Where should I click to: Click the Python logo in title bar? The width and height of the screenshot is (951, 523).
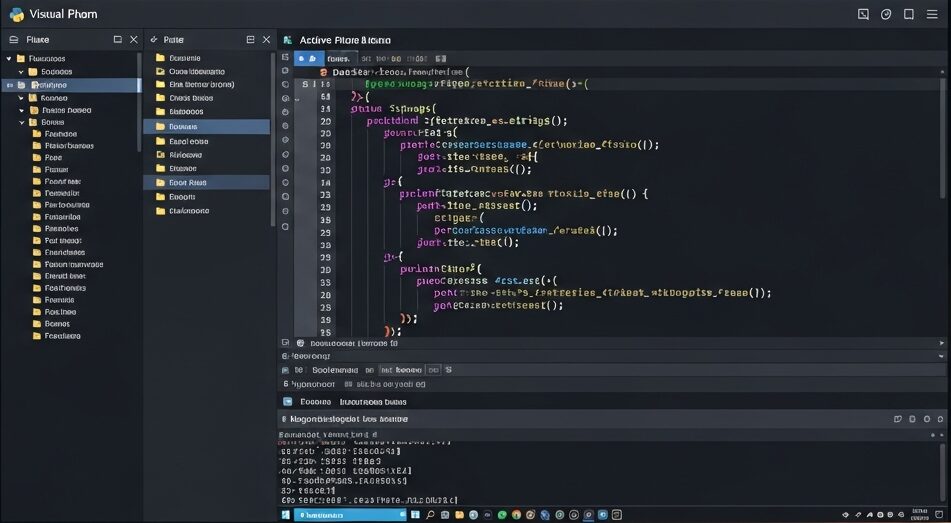pos(16,14)
